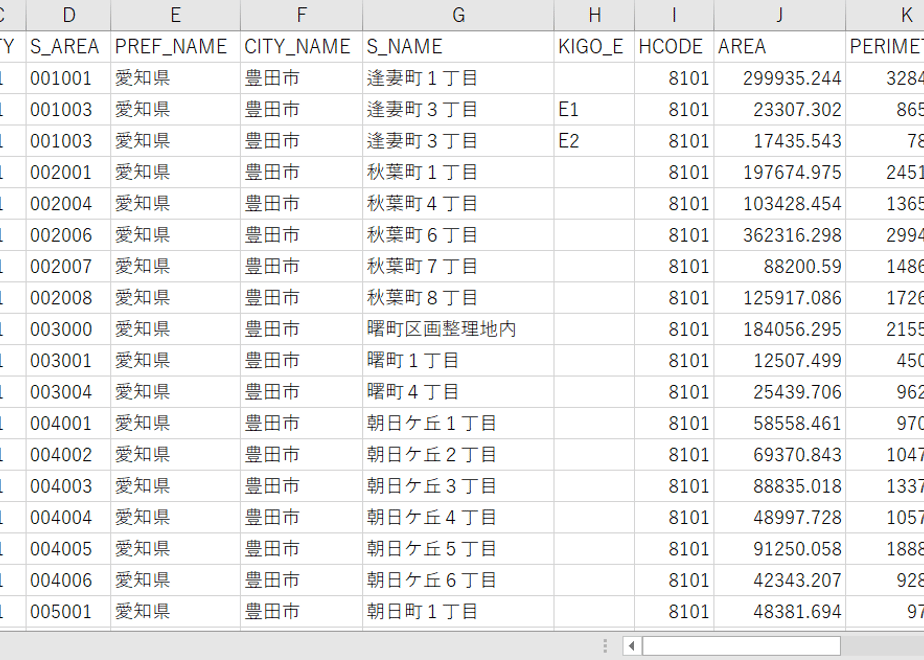Select column E header
Viewport: 924px width, 660px height.
point(176,15)
